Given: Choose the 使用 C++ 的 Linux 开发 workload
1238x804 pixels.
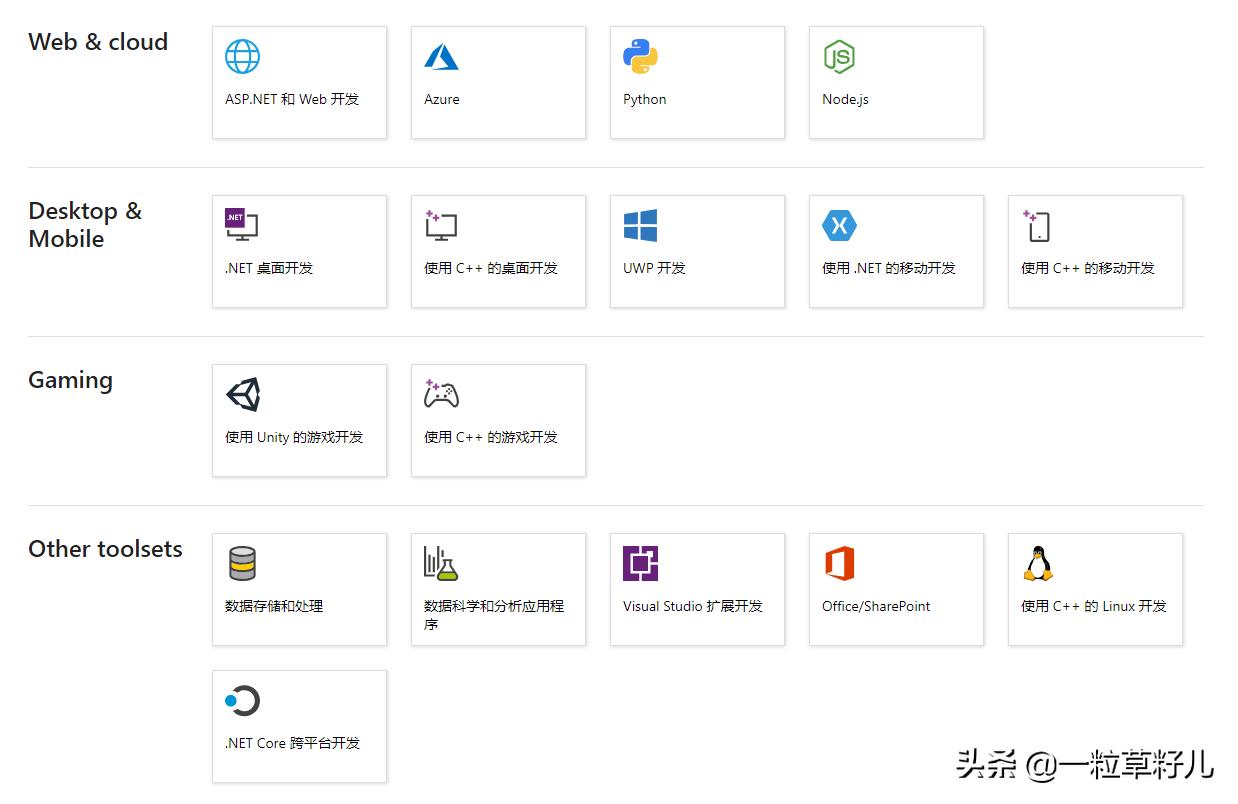Looking at the screenshot, I should click(x=1094, y=589).
